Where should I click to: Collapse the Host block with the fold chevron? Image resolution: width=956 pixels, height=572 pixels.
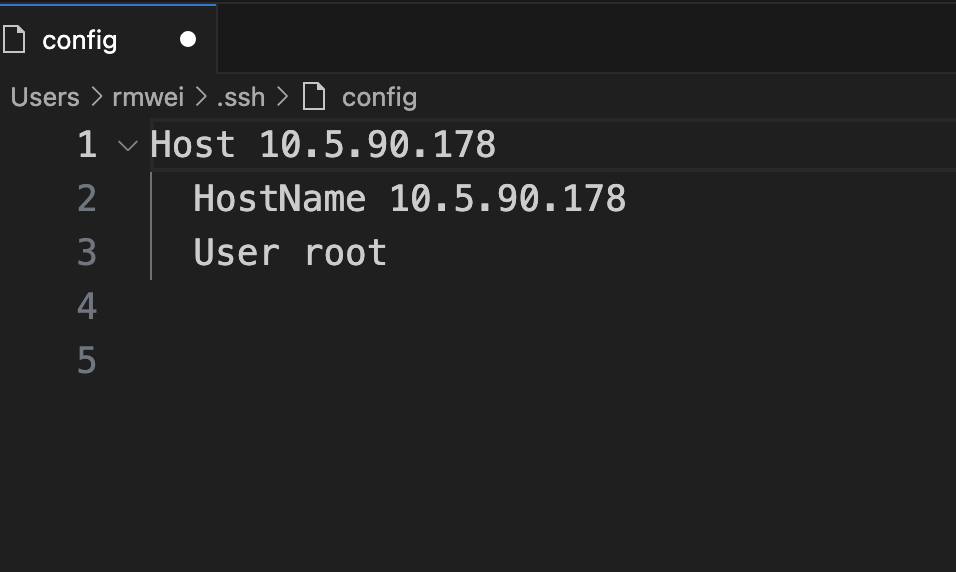(x=127, y=146)
